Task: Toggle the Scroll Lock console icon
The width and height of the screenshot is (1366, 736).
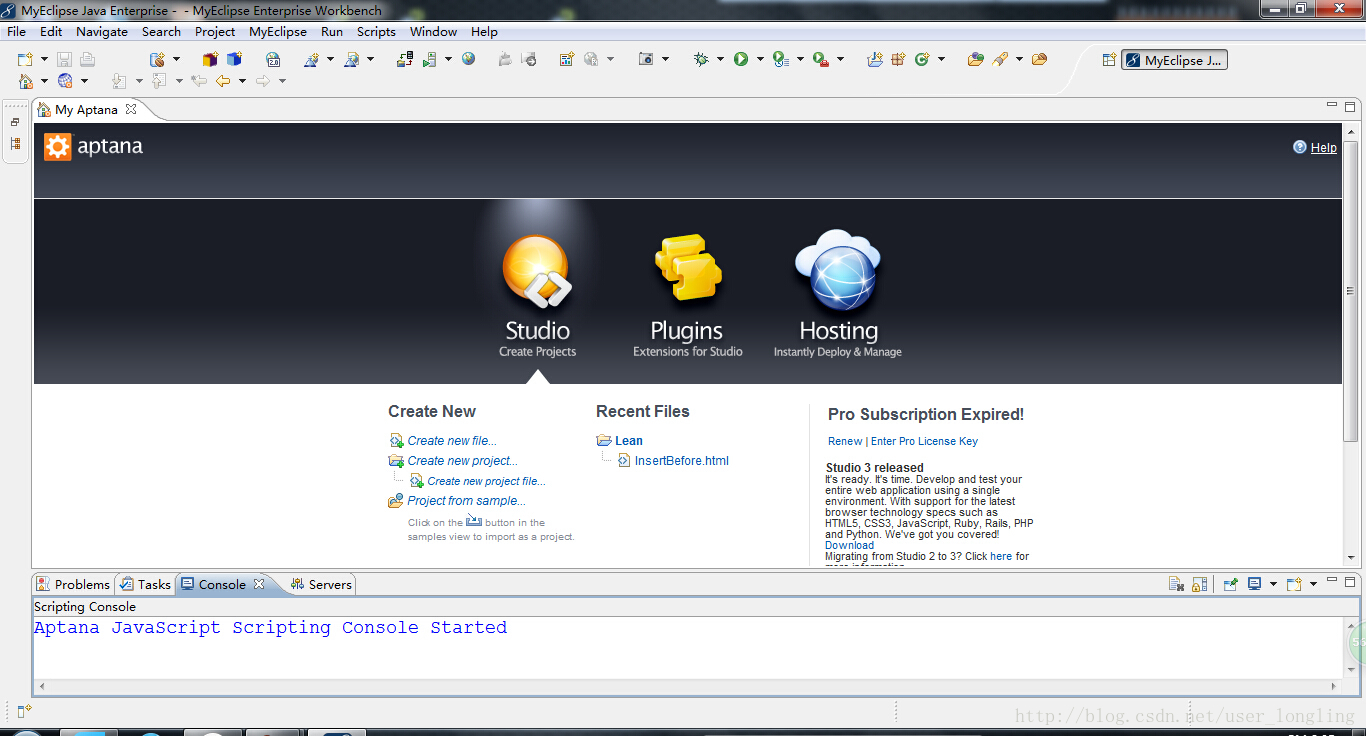Action: (1200, 584)
